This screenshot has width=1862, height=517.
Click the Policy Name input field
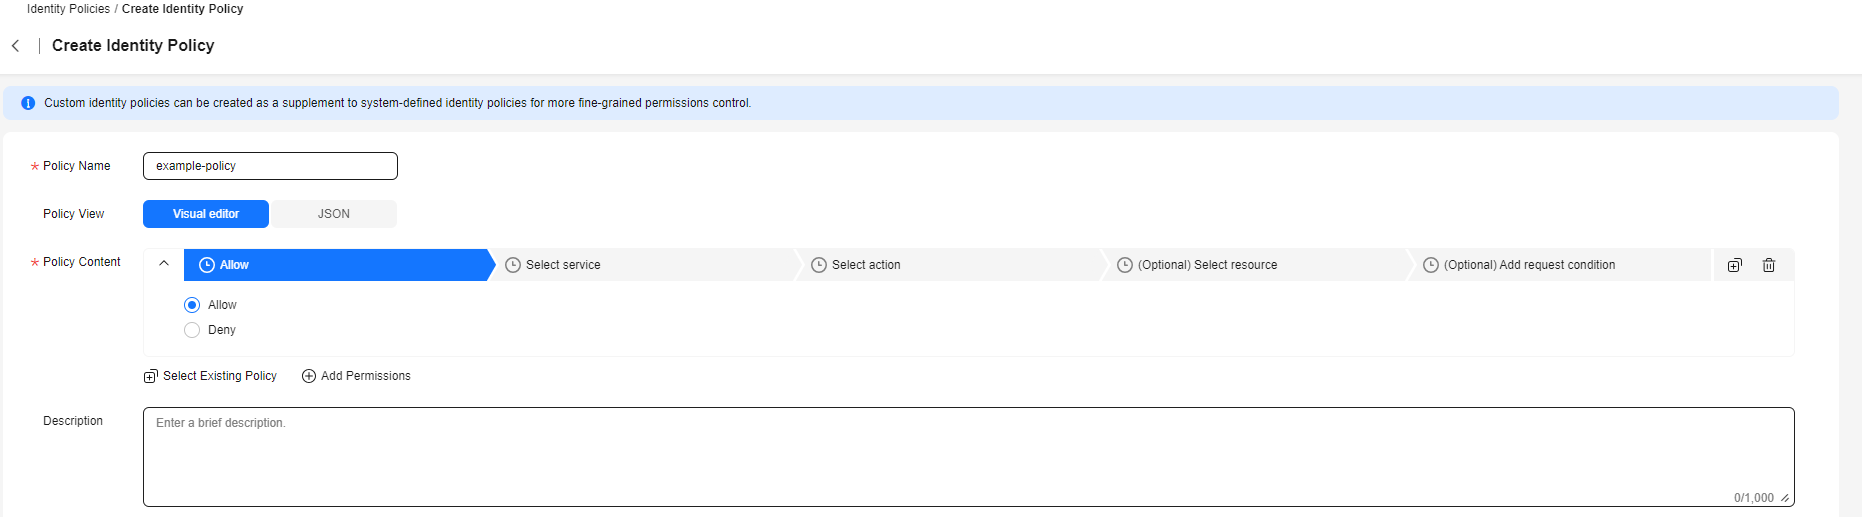[270, 166]
